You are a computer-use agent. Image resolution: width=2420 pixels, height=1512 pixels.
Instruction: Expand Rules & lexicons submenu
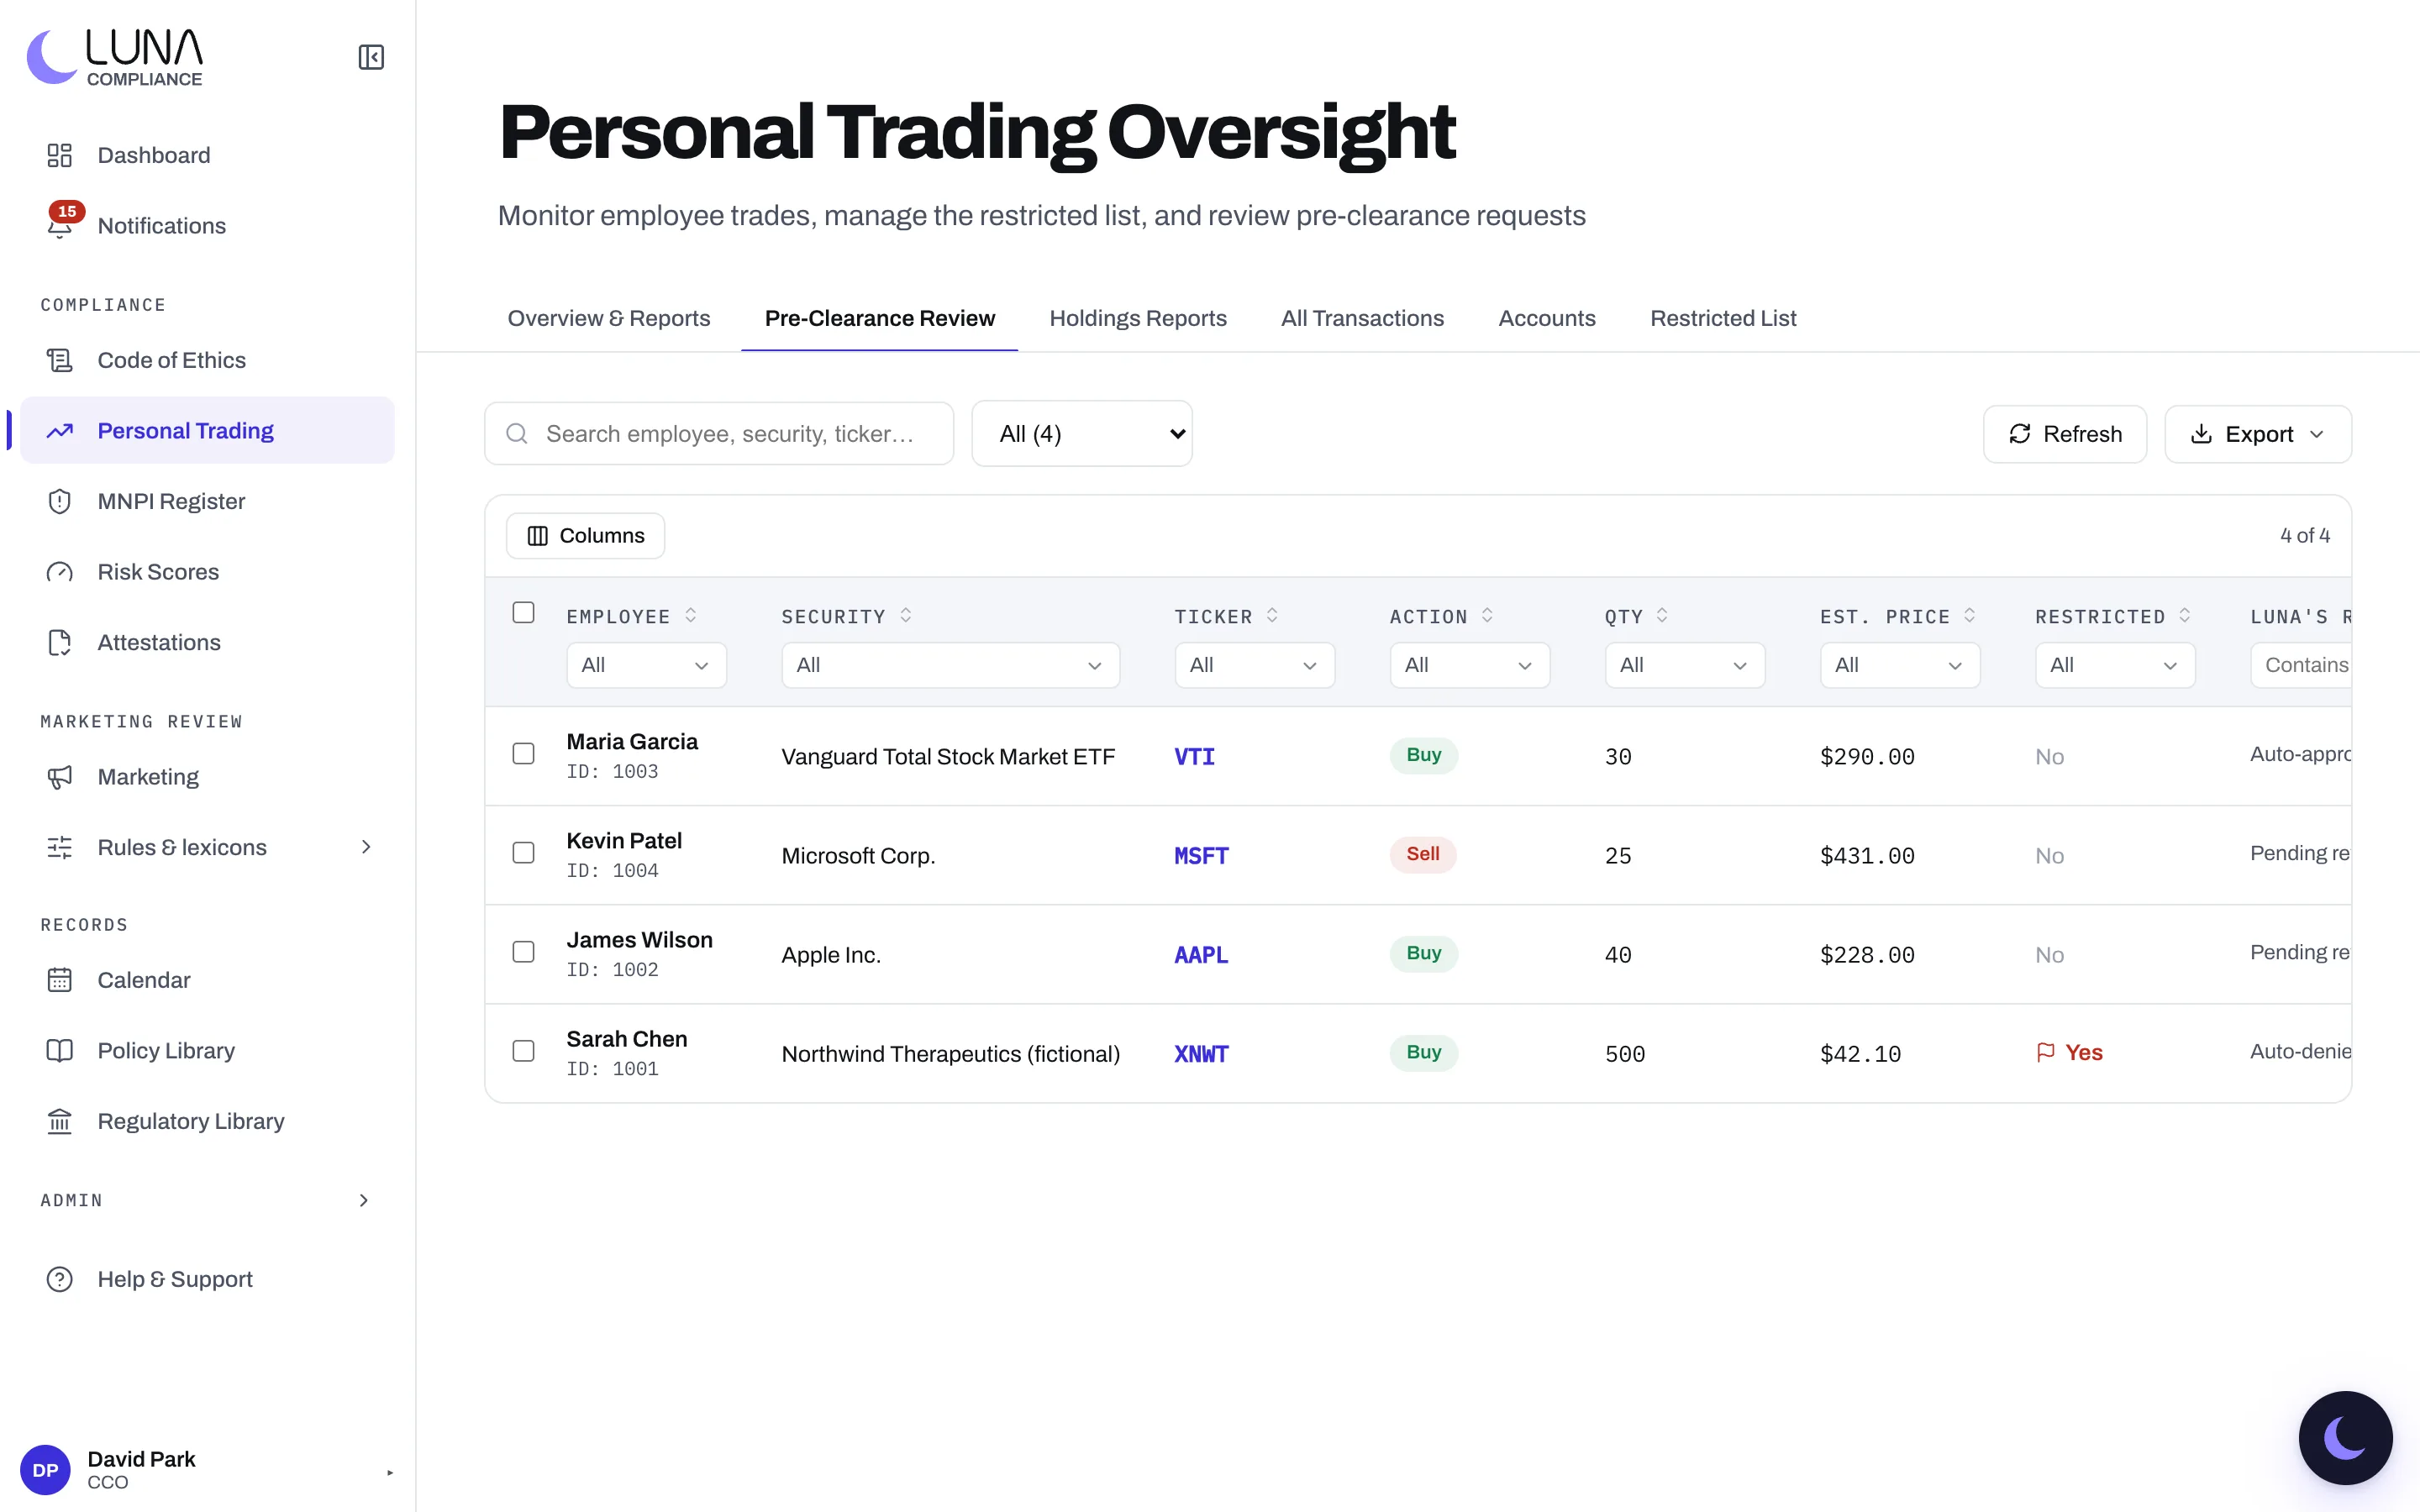pyautogui.click(x=366, y=847)
